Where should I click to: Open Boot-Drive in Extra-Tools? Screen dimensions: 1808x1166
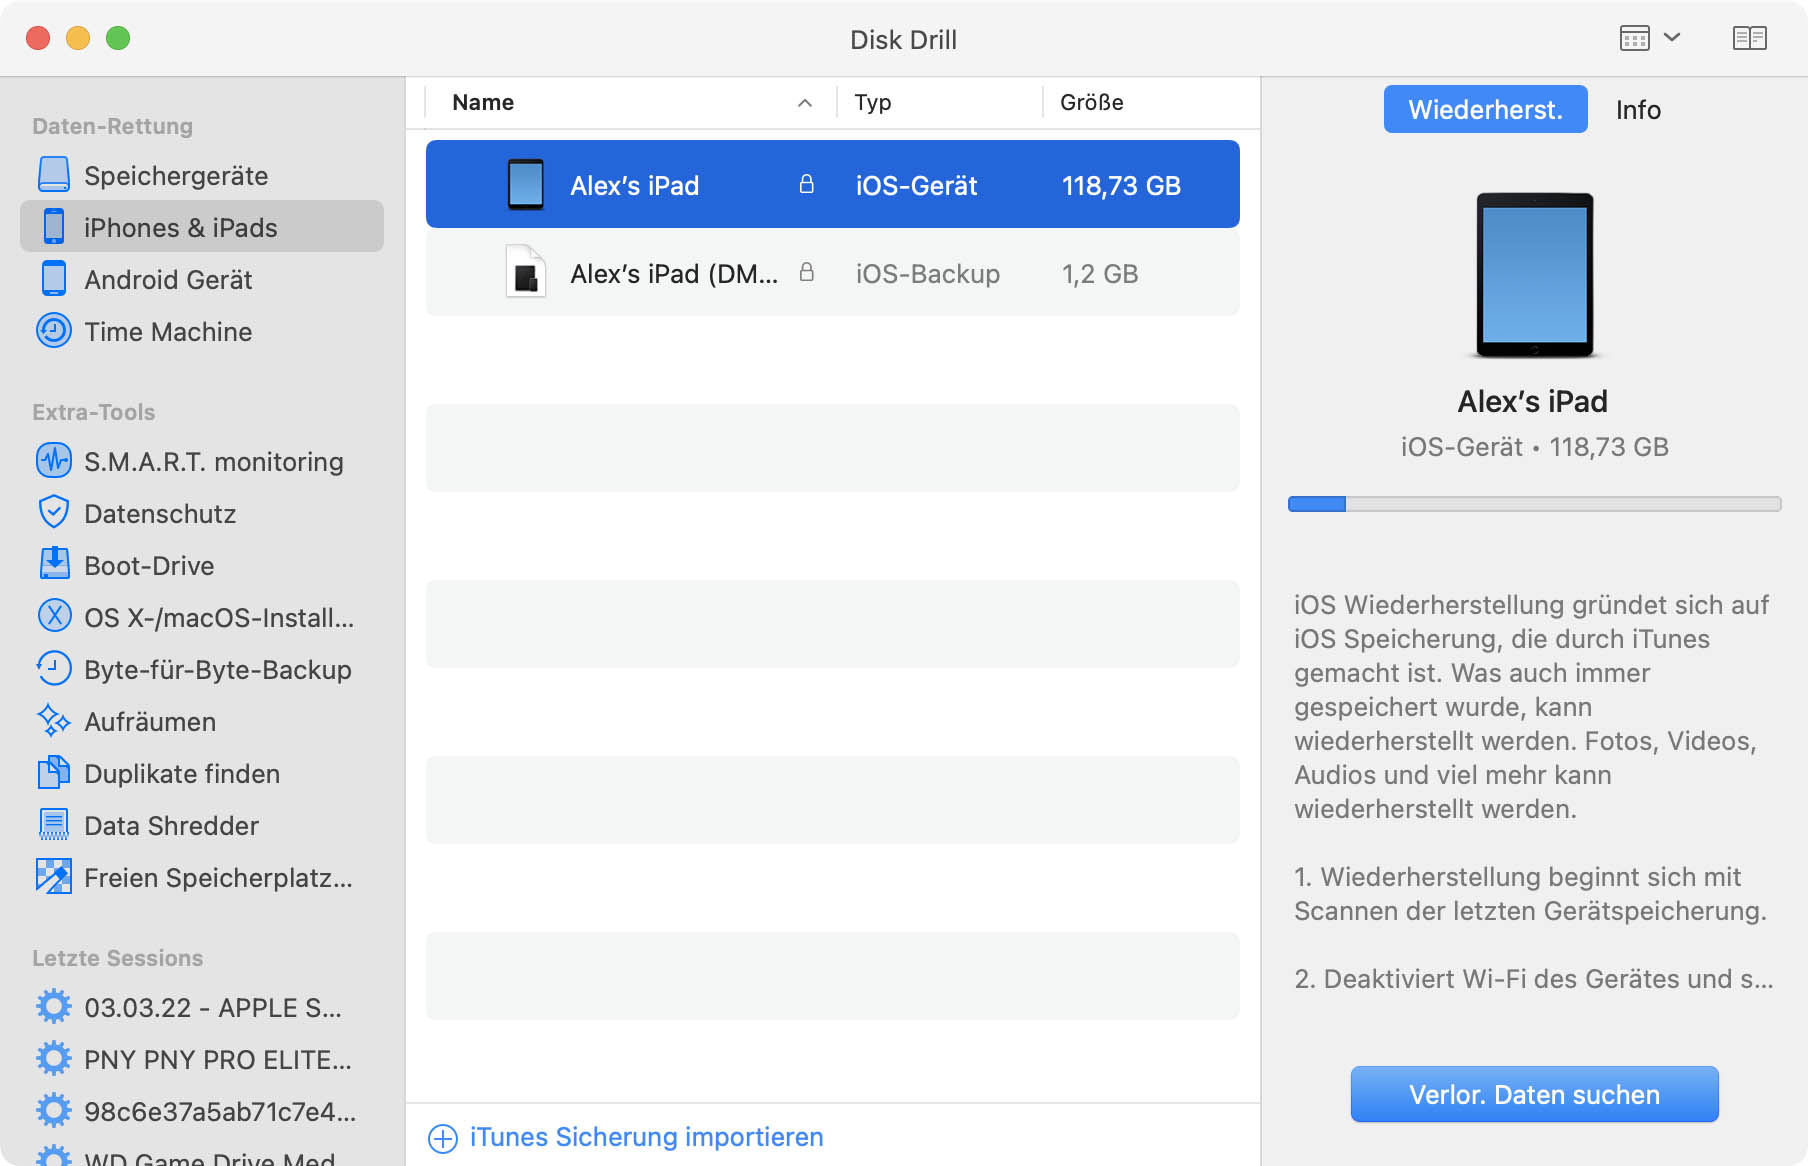pyautogui.click(x=202, y=565)
